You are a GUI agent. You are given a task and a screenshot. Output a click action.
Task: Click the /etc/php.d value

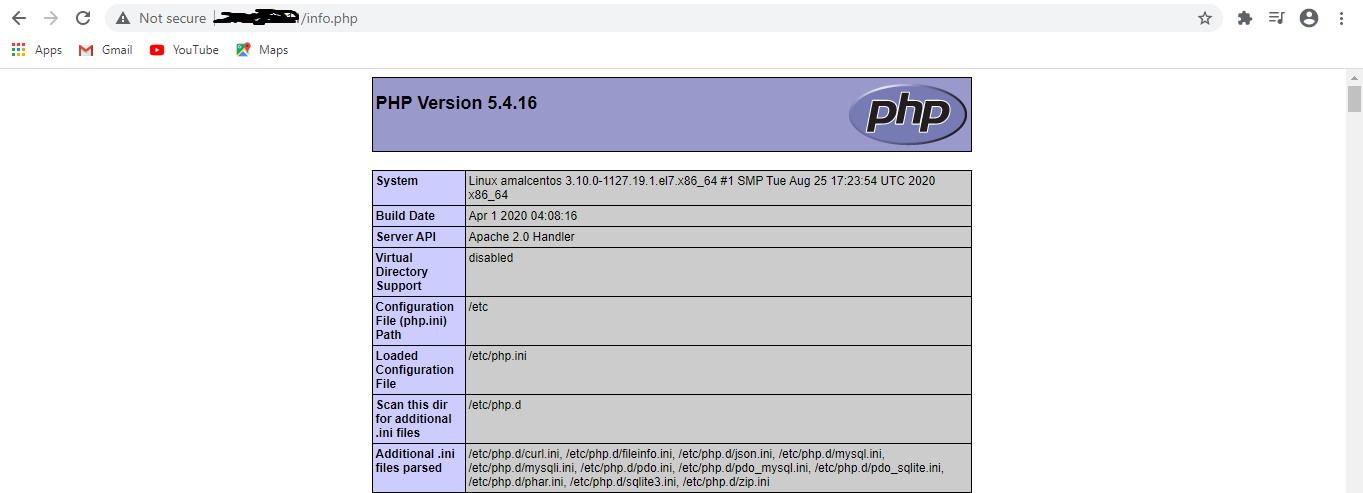495,405
